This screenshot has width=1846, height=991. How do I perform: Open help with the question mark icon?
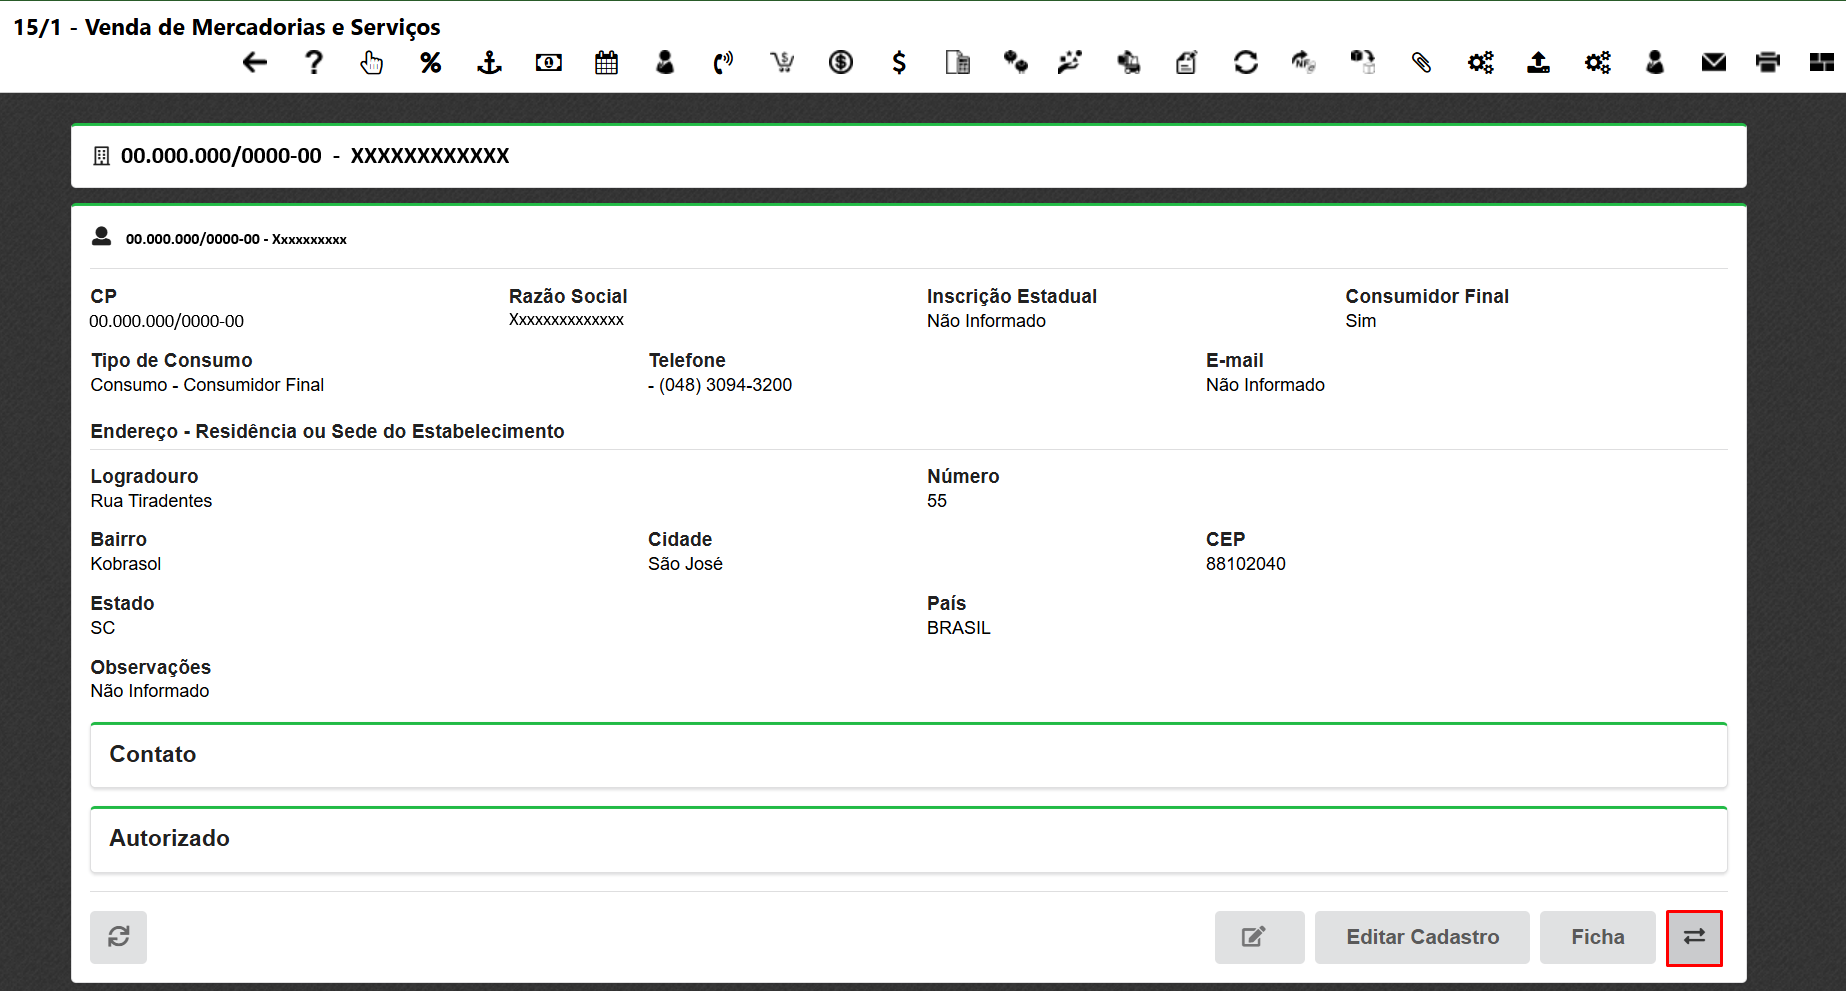[314, 63]
